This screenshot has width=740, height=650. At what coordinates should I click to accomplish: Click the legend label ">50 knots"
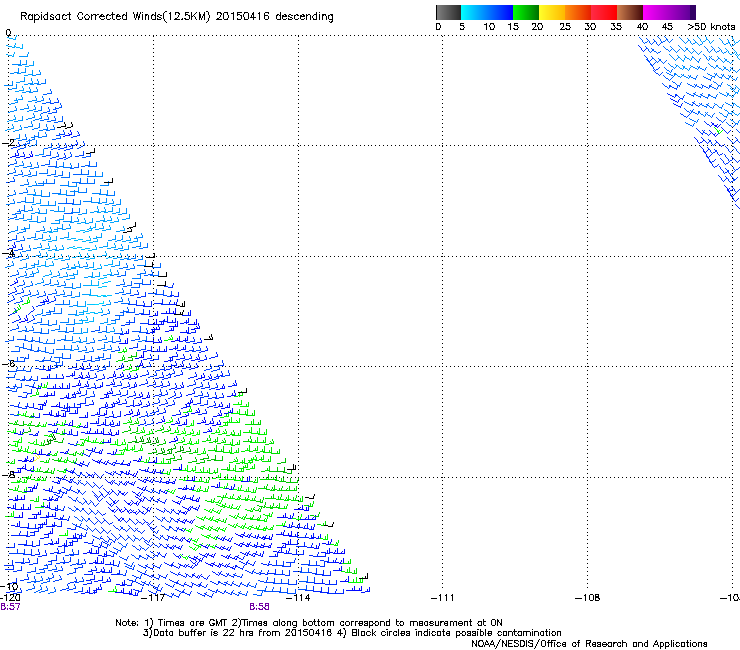point(711,26)
